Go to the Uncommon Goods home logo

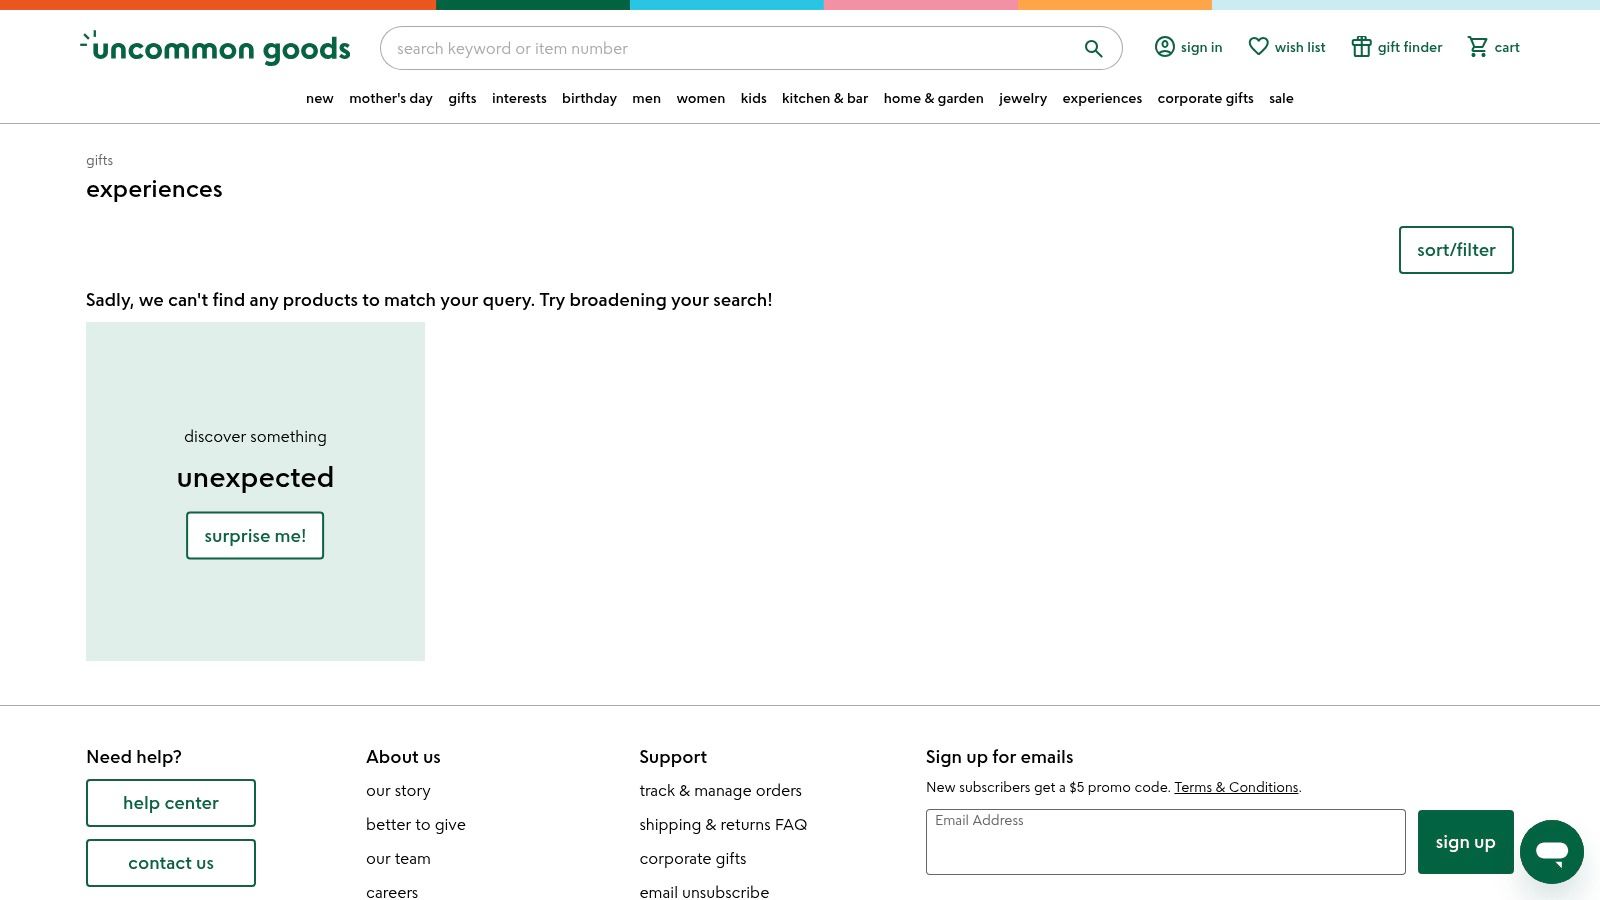[216, 48]
